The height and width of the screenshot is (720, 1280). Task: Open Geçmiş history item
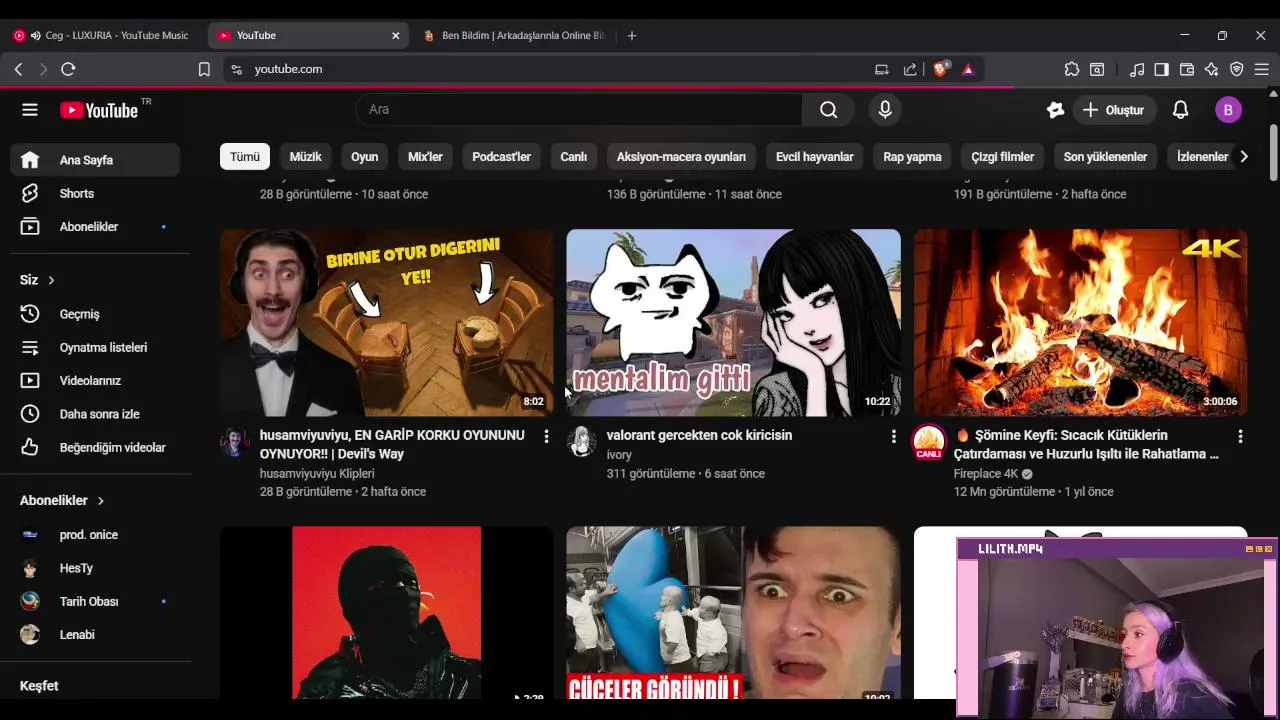coord(96,314)
